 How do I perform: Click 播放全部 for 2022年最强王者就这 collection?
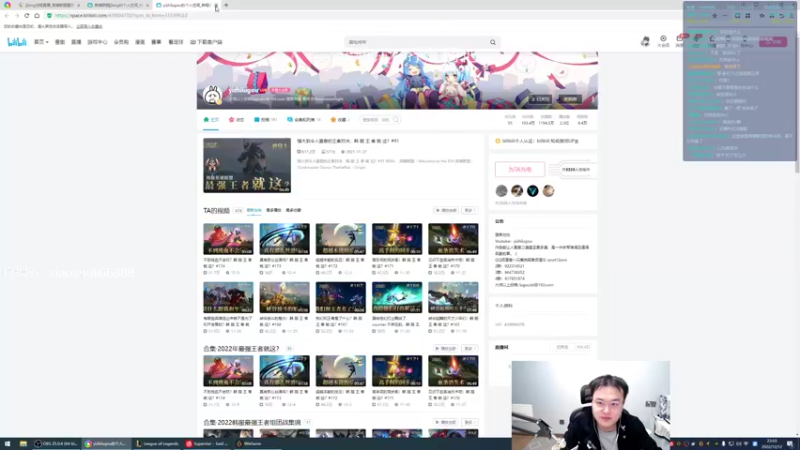click(x=446, y=348)
